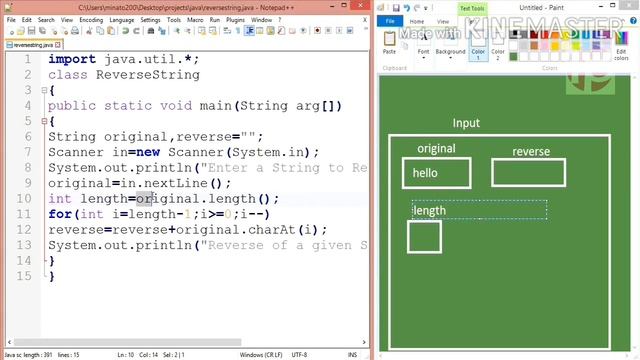The image size is (640, 360).
Task: Click the Undo arrow in Paint title bar
Action: tap(407, 8)
